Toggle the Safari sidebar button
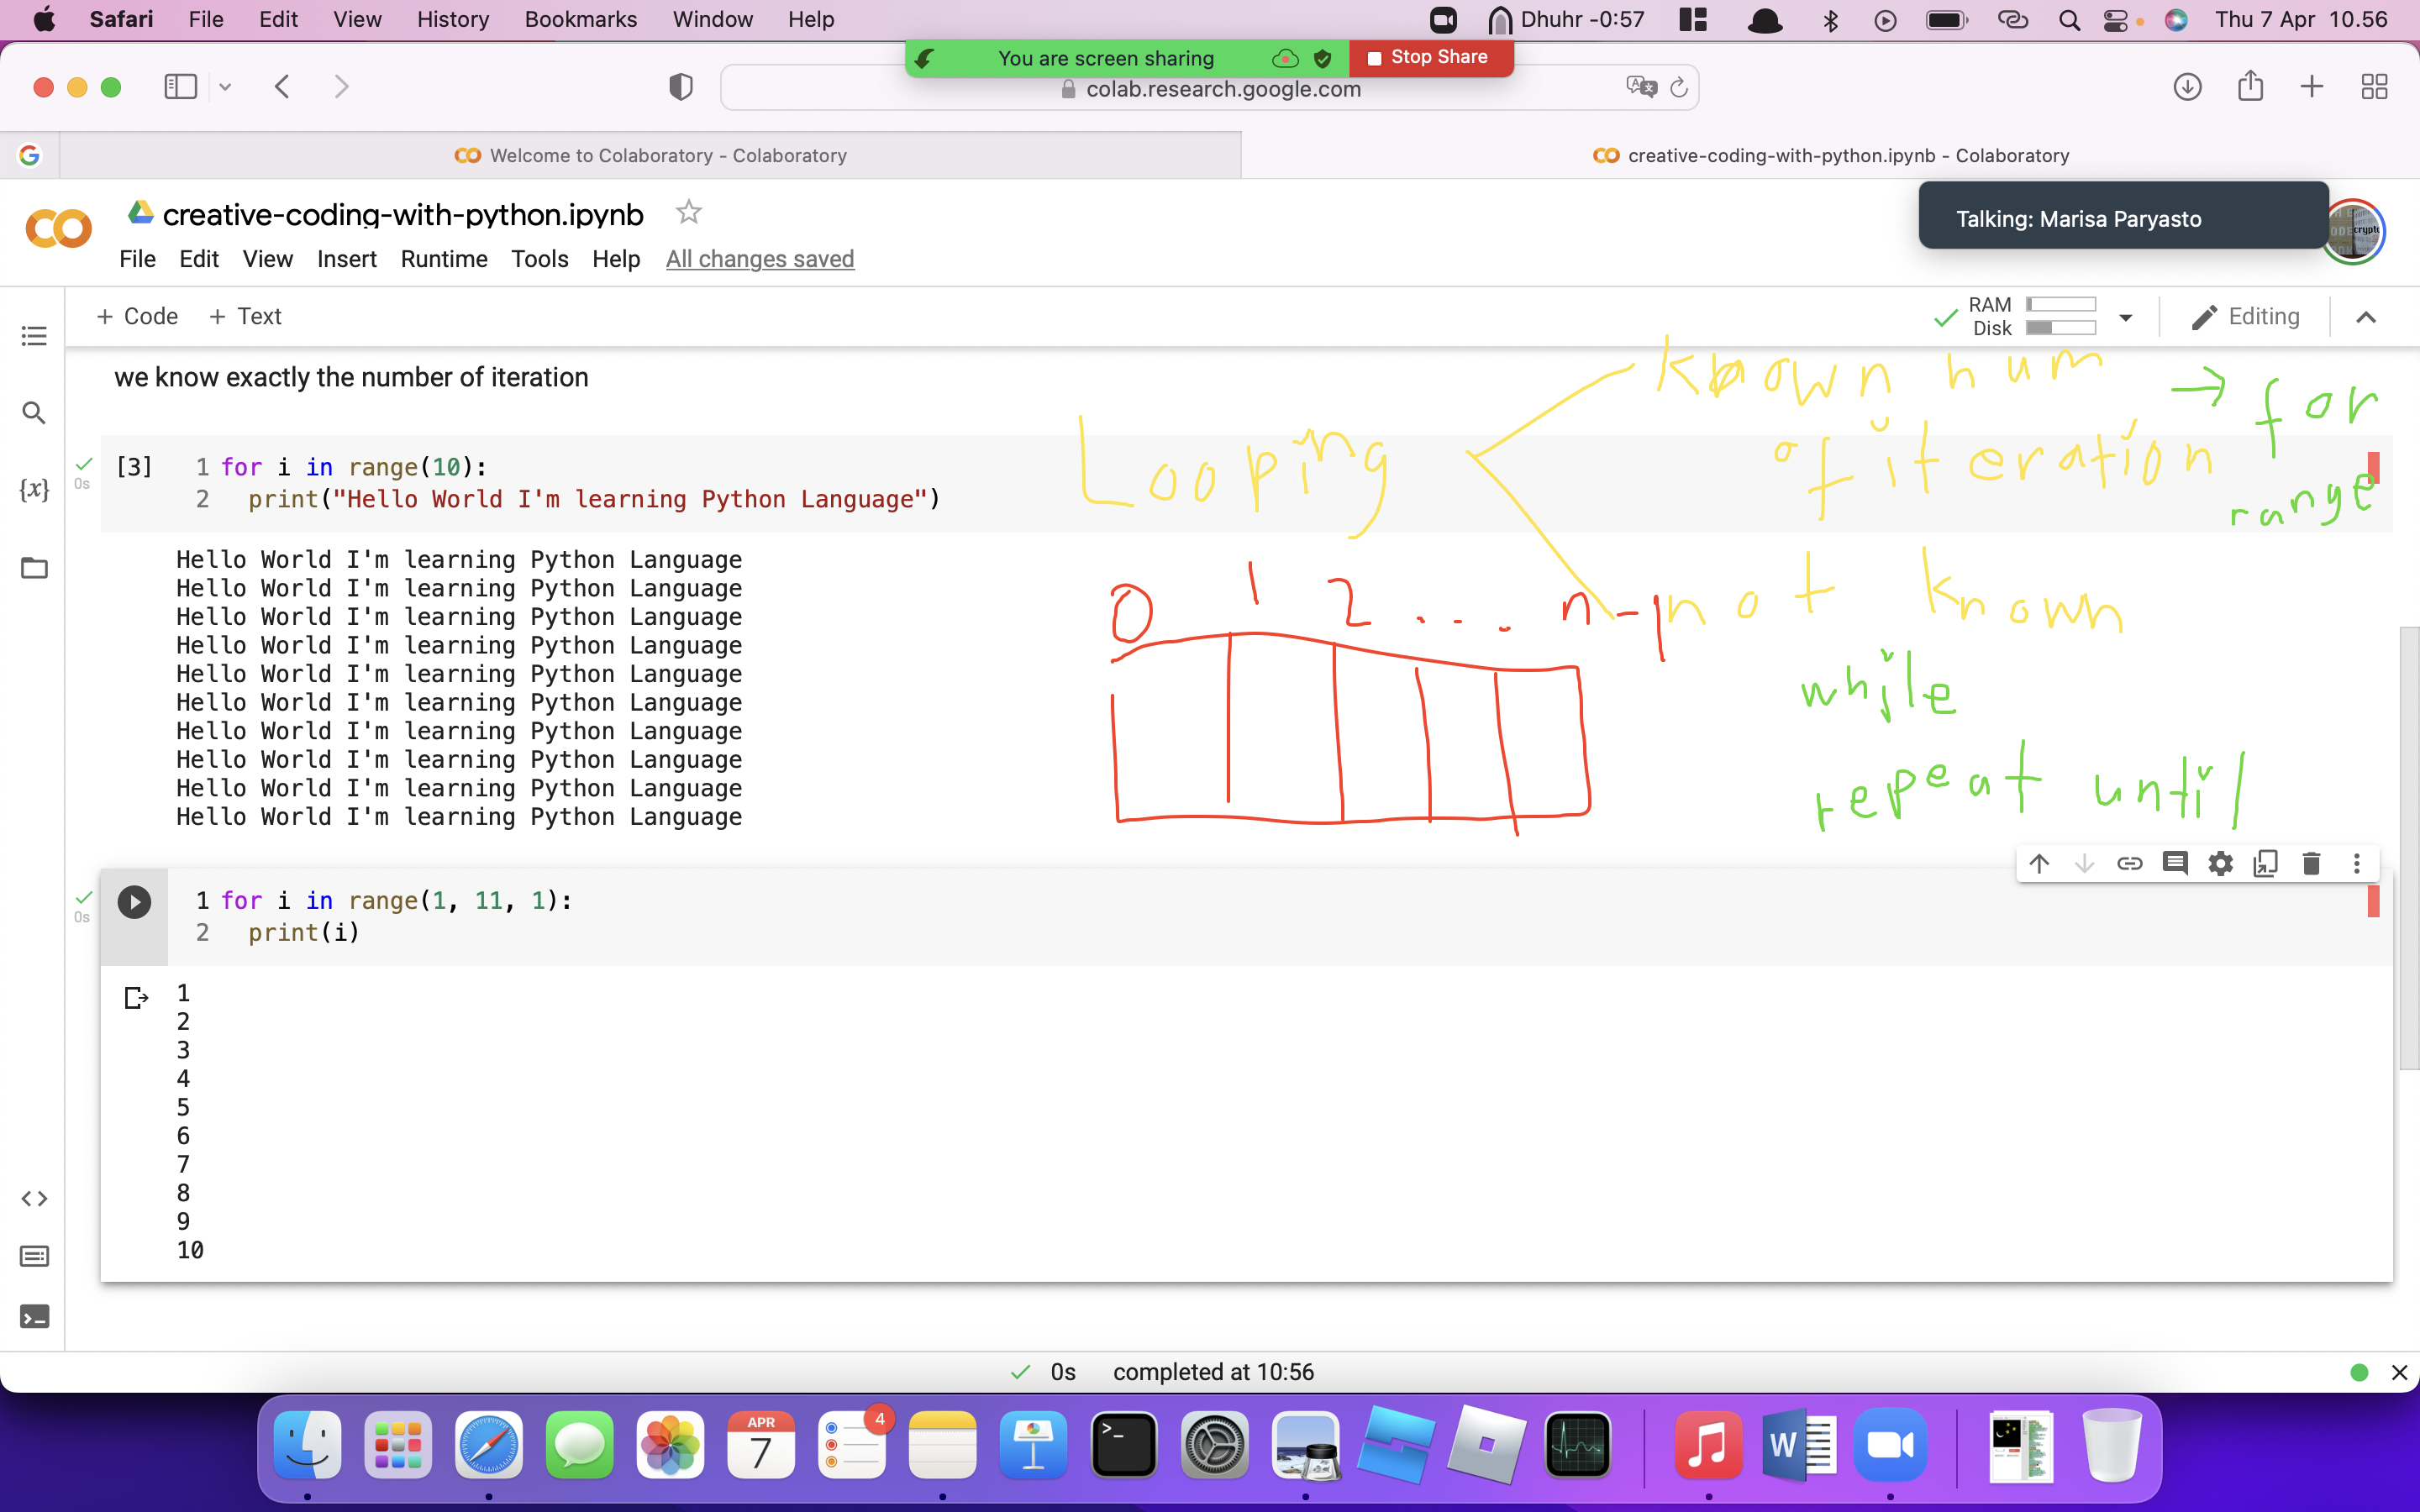This screenshot has height=1512, width=2420. point(180,87)
